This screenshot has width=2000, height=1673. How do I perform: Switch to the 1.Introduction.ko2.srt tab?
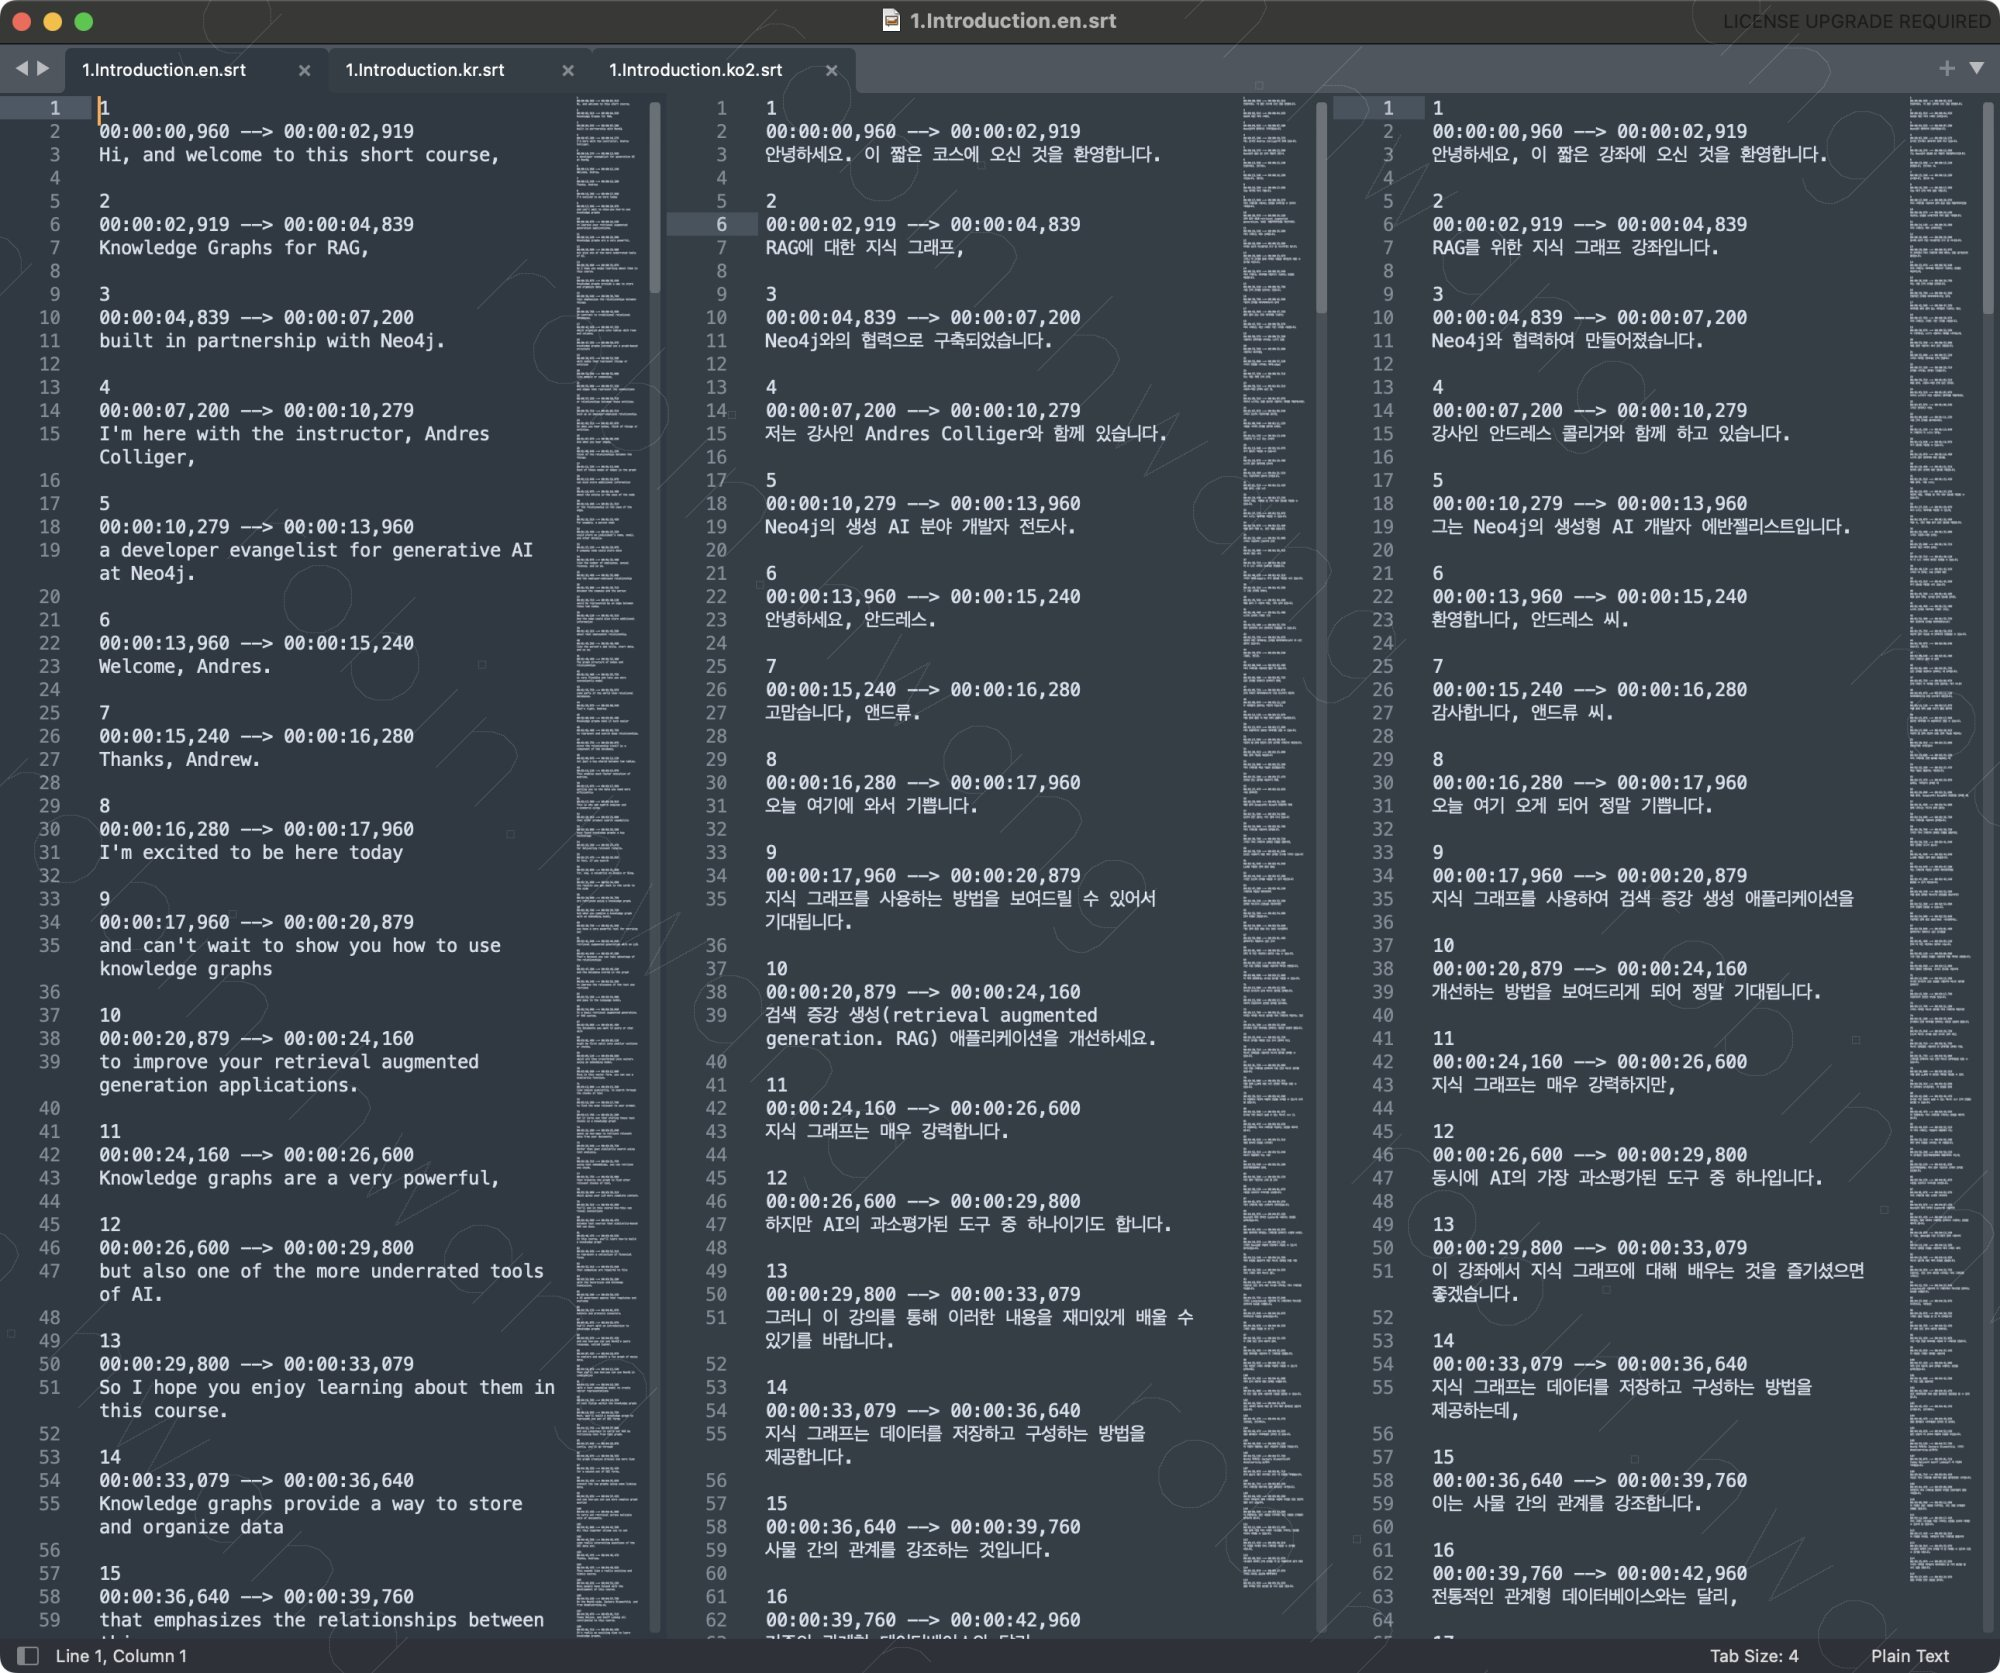696,70
